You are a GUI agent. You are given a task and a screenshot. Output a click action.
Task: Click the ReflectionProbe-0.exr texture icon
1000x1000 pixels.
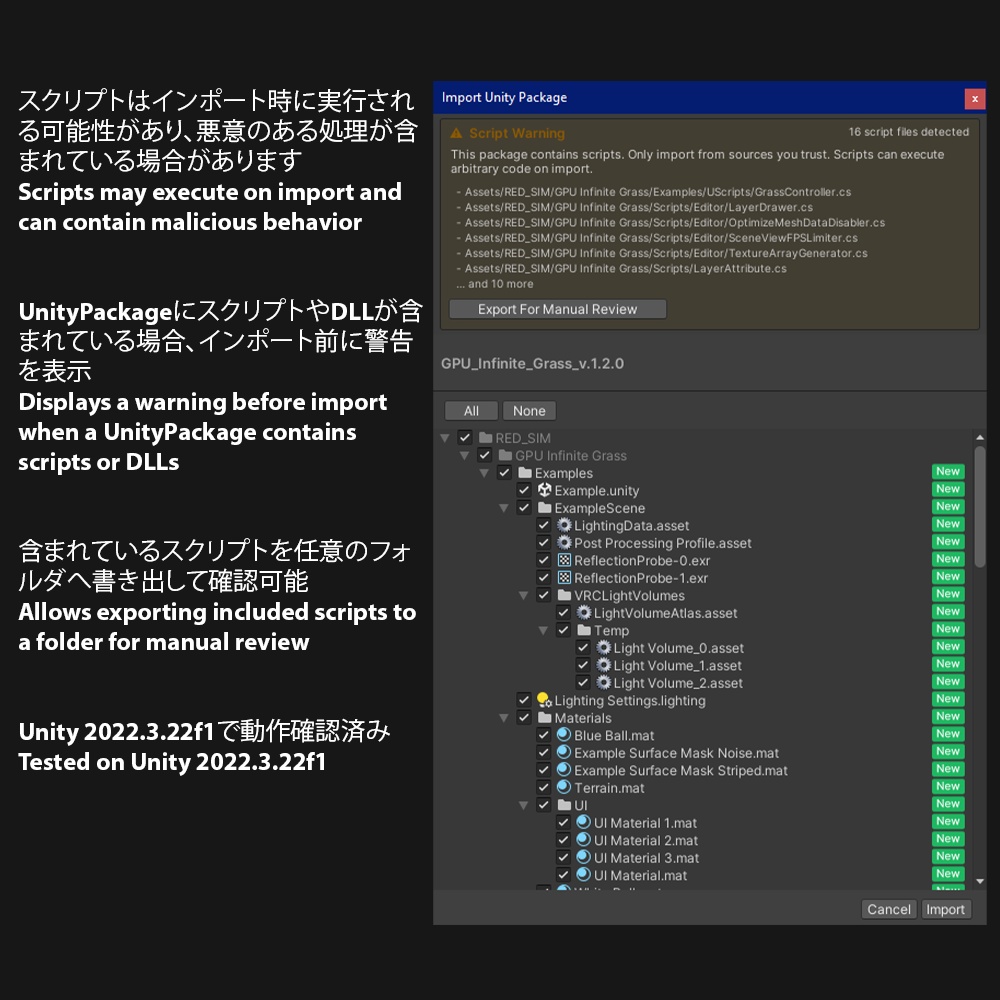click(564, 560)
